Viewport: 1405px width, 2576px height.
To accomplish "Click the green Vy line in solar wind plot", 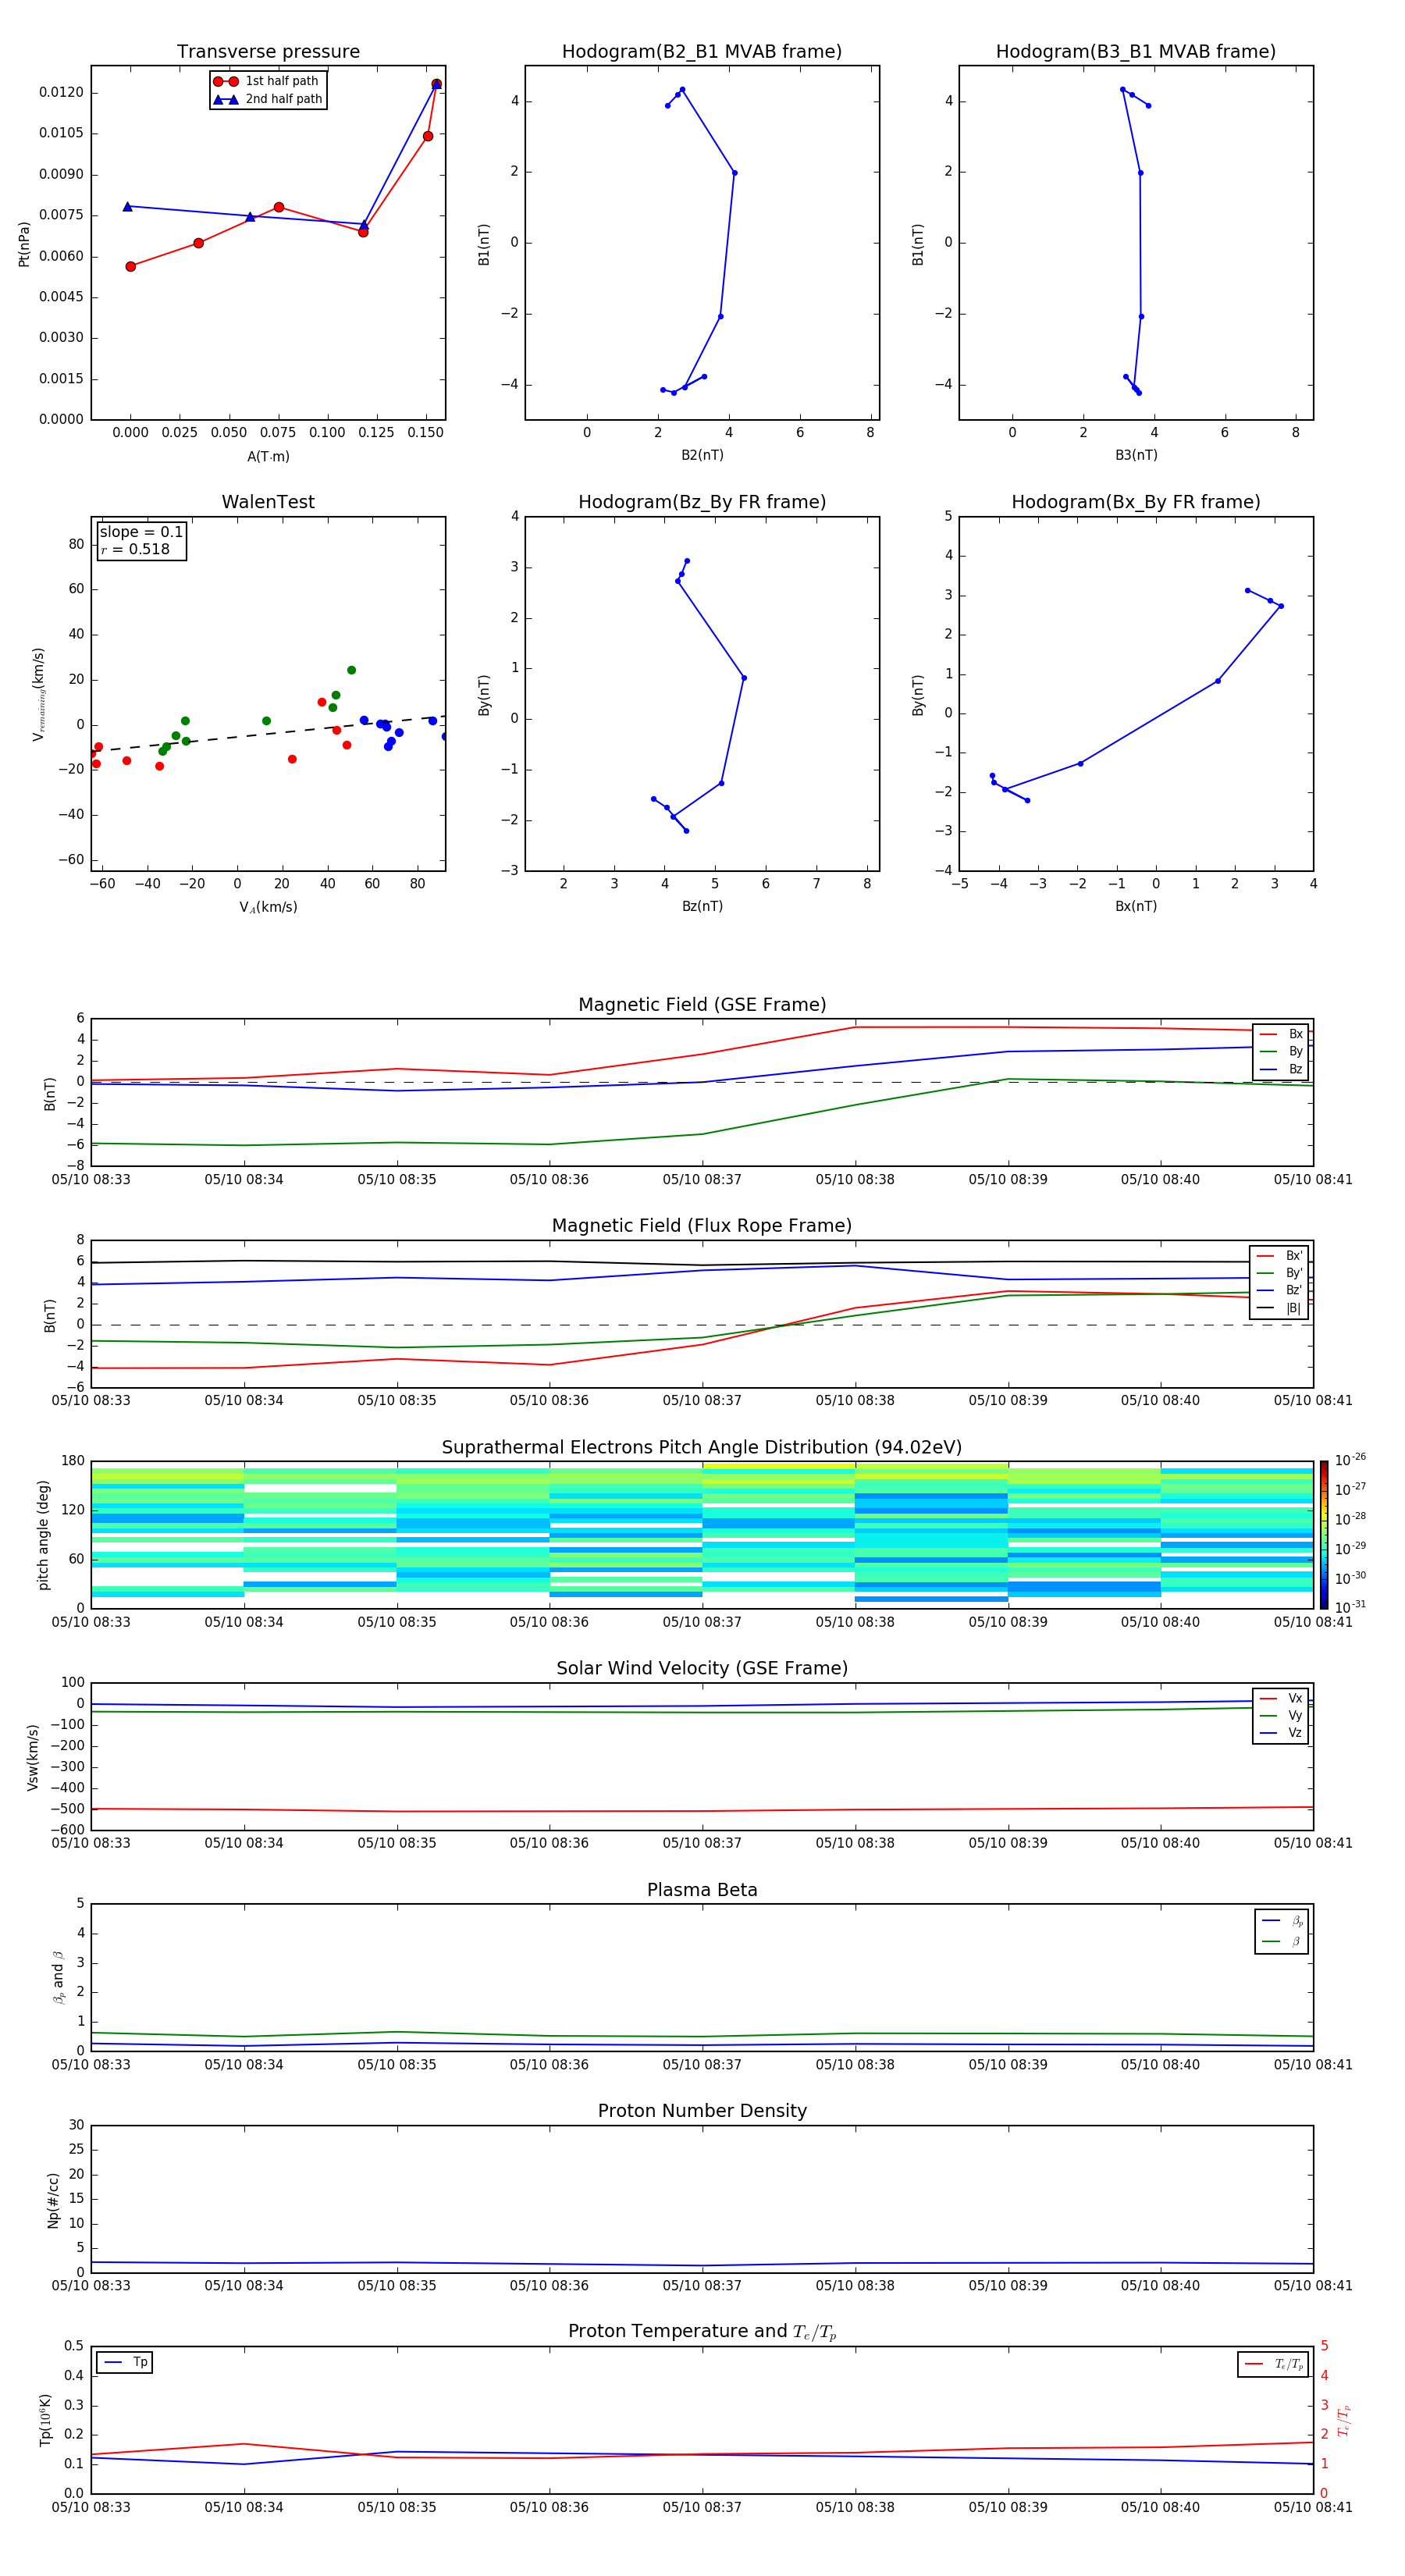I will [x=702, y=1712].
